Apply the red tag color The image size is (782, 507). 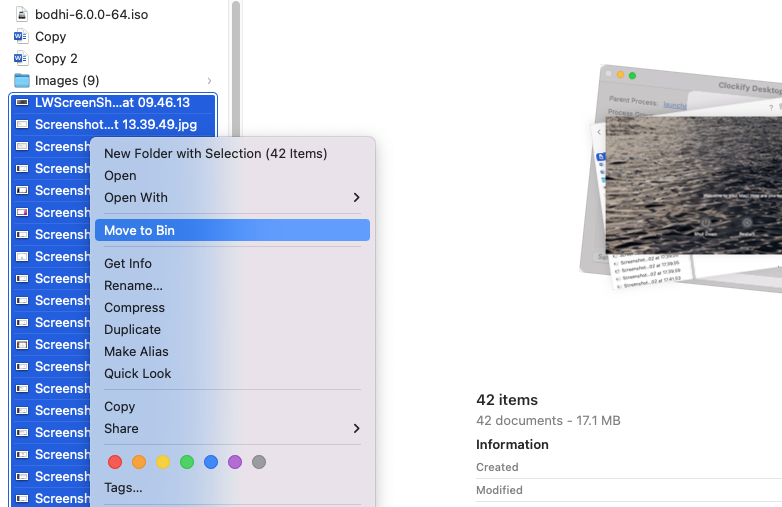(115, 462)
